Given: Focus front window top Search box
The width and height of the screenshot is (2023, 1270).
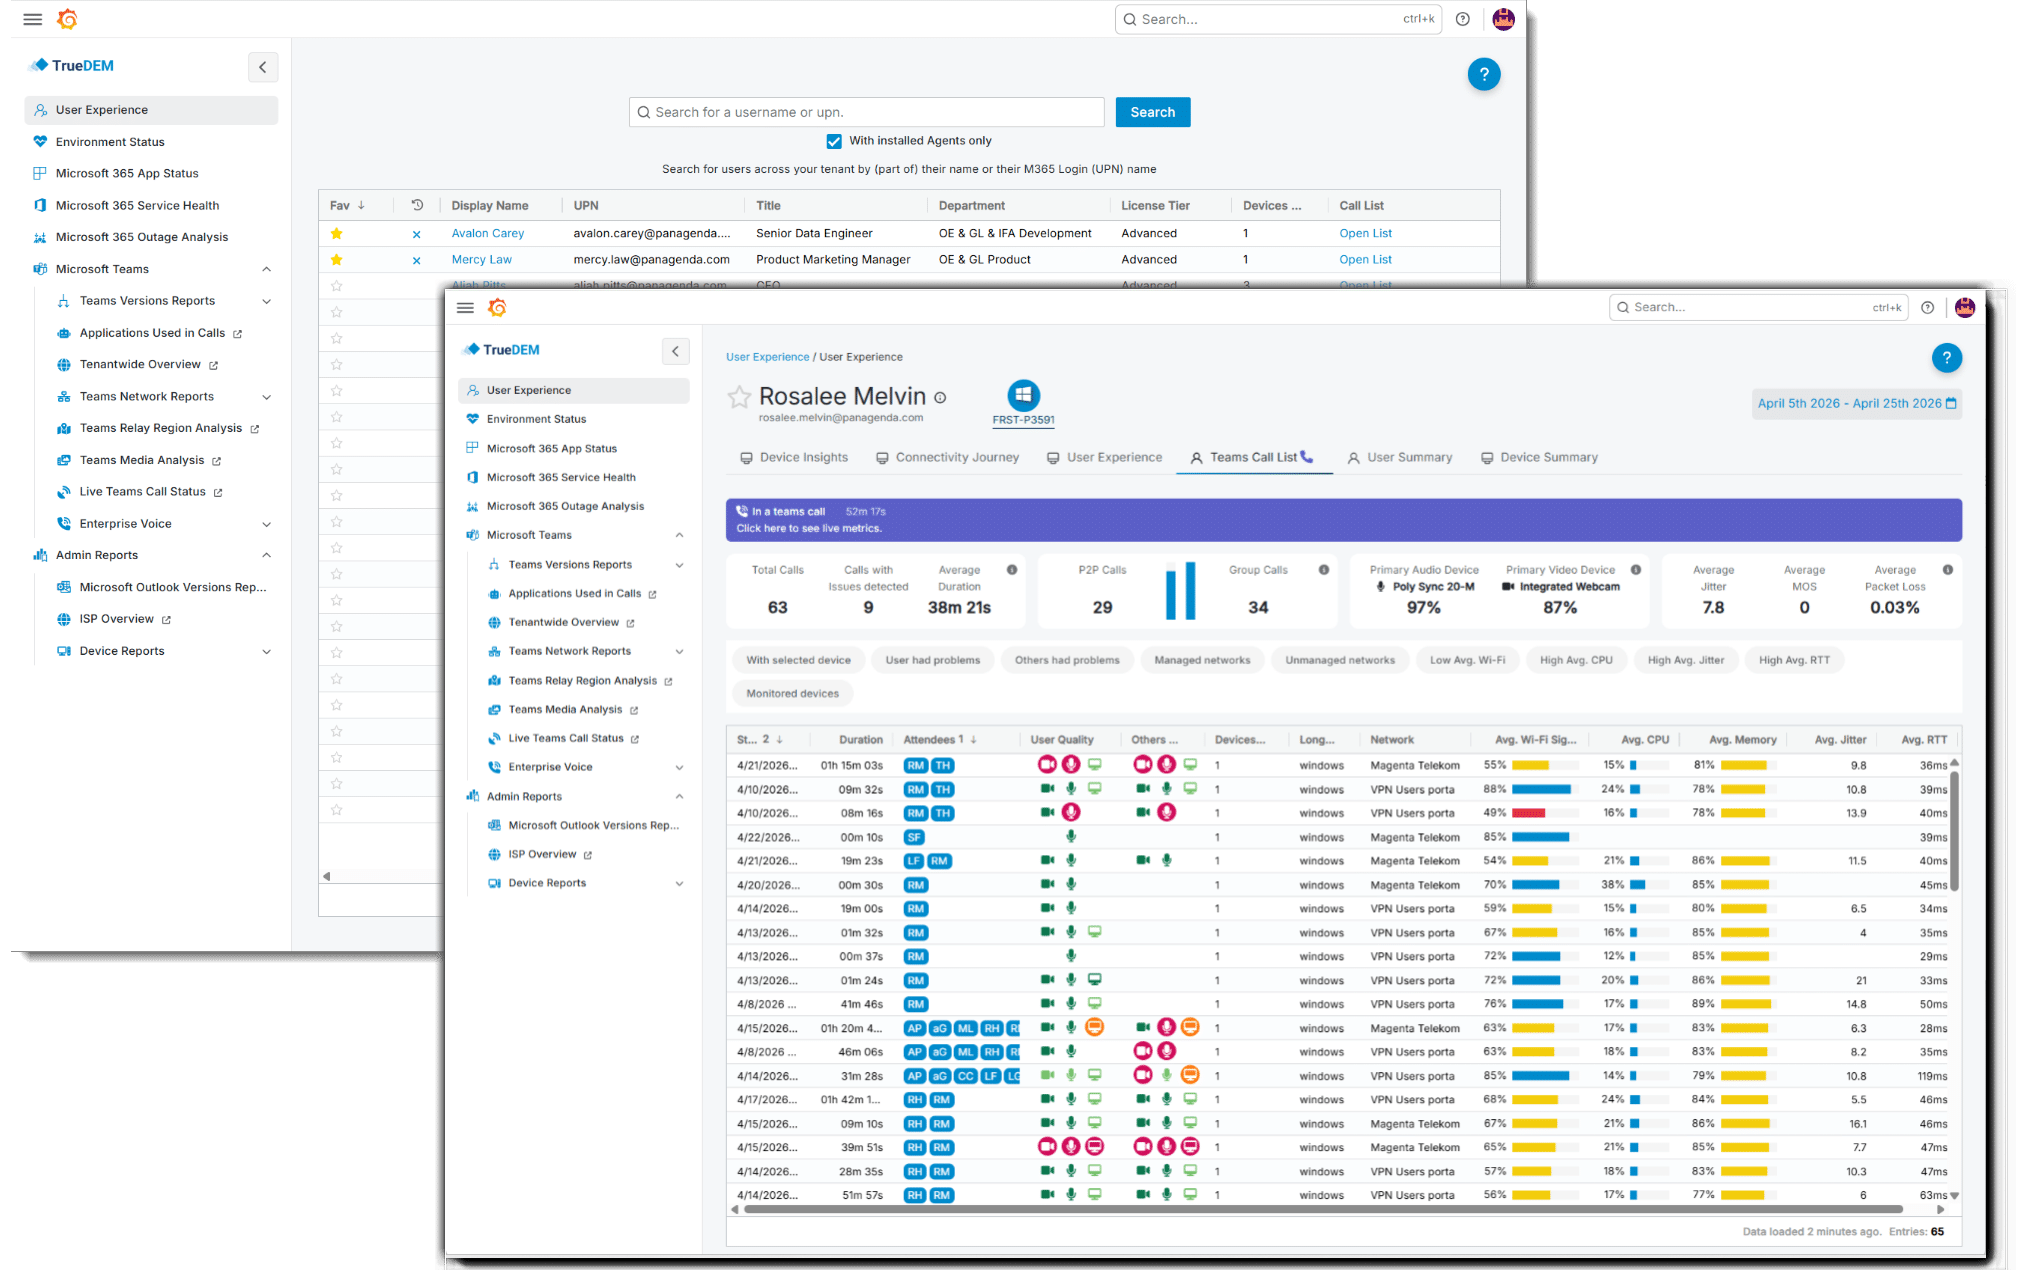Looking at the screenshot, I should pos(1758,308).
